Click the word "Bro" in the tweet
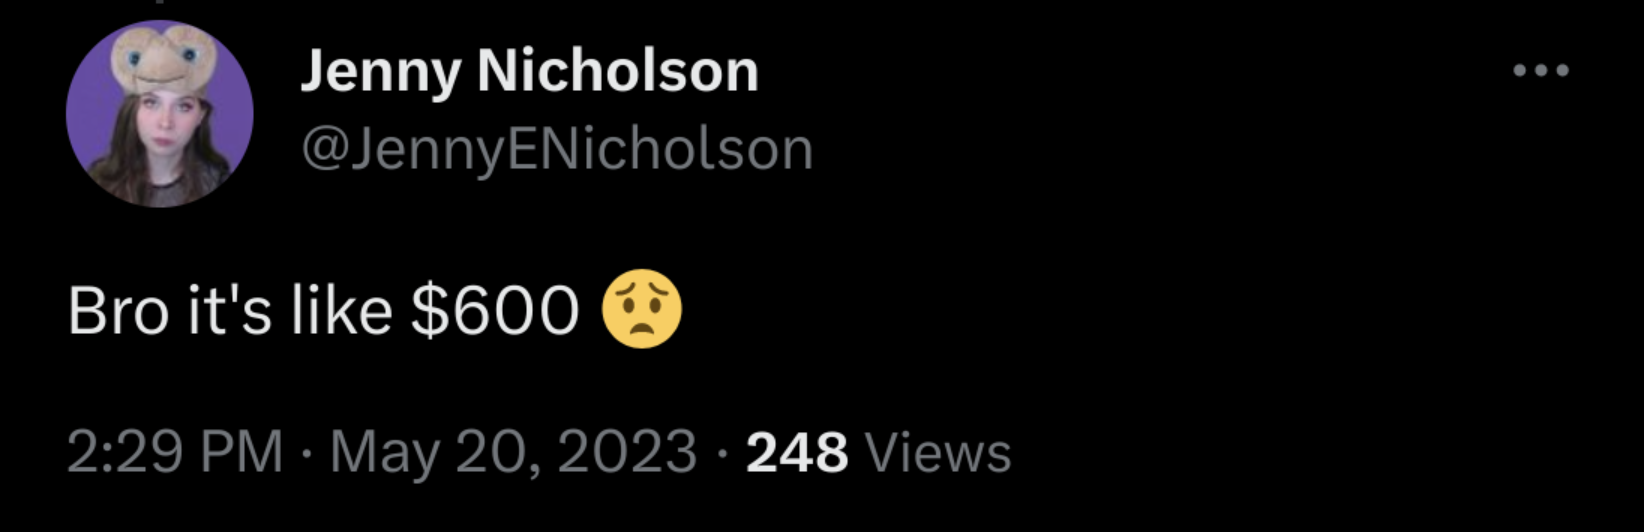The image size is (1644, 532). tap(118, 311)
